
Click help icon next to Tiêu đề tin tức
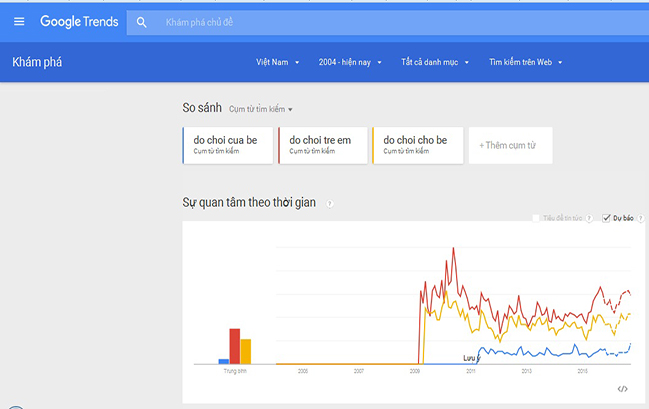click(x=589, y=218)
